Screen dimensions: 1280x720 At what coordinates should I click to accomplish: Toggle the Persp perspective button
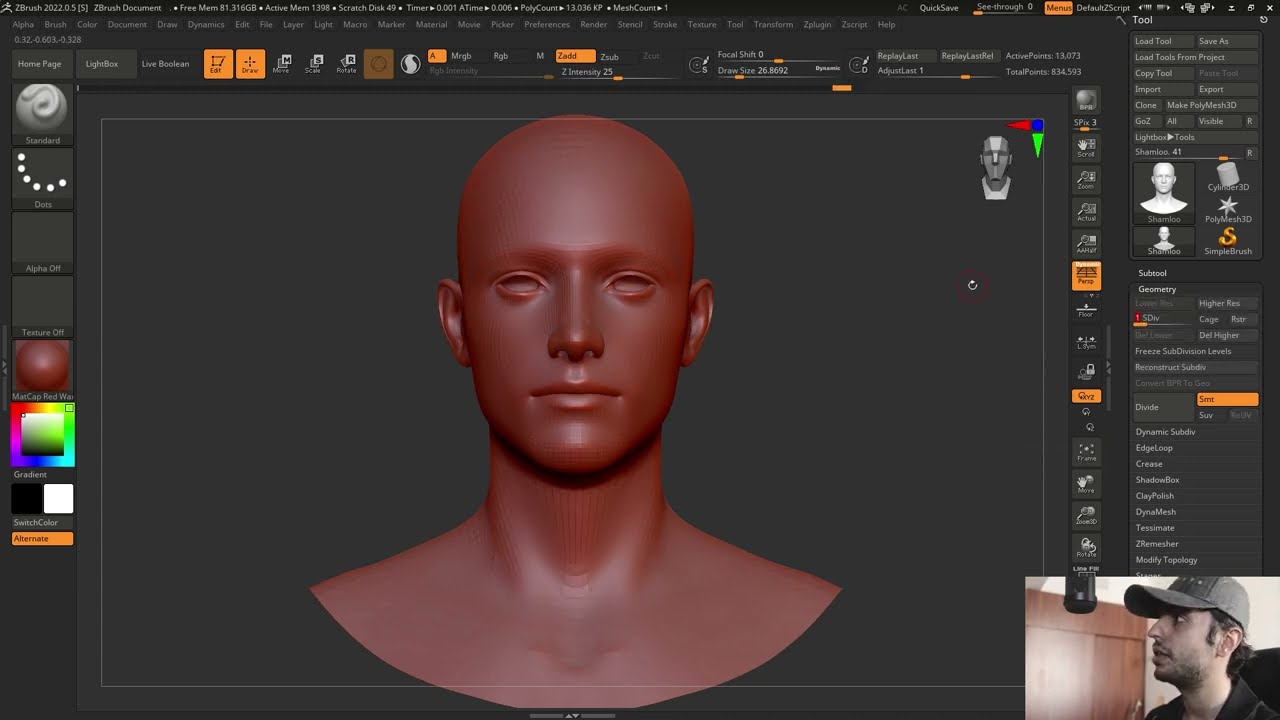point(1086,276)
